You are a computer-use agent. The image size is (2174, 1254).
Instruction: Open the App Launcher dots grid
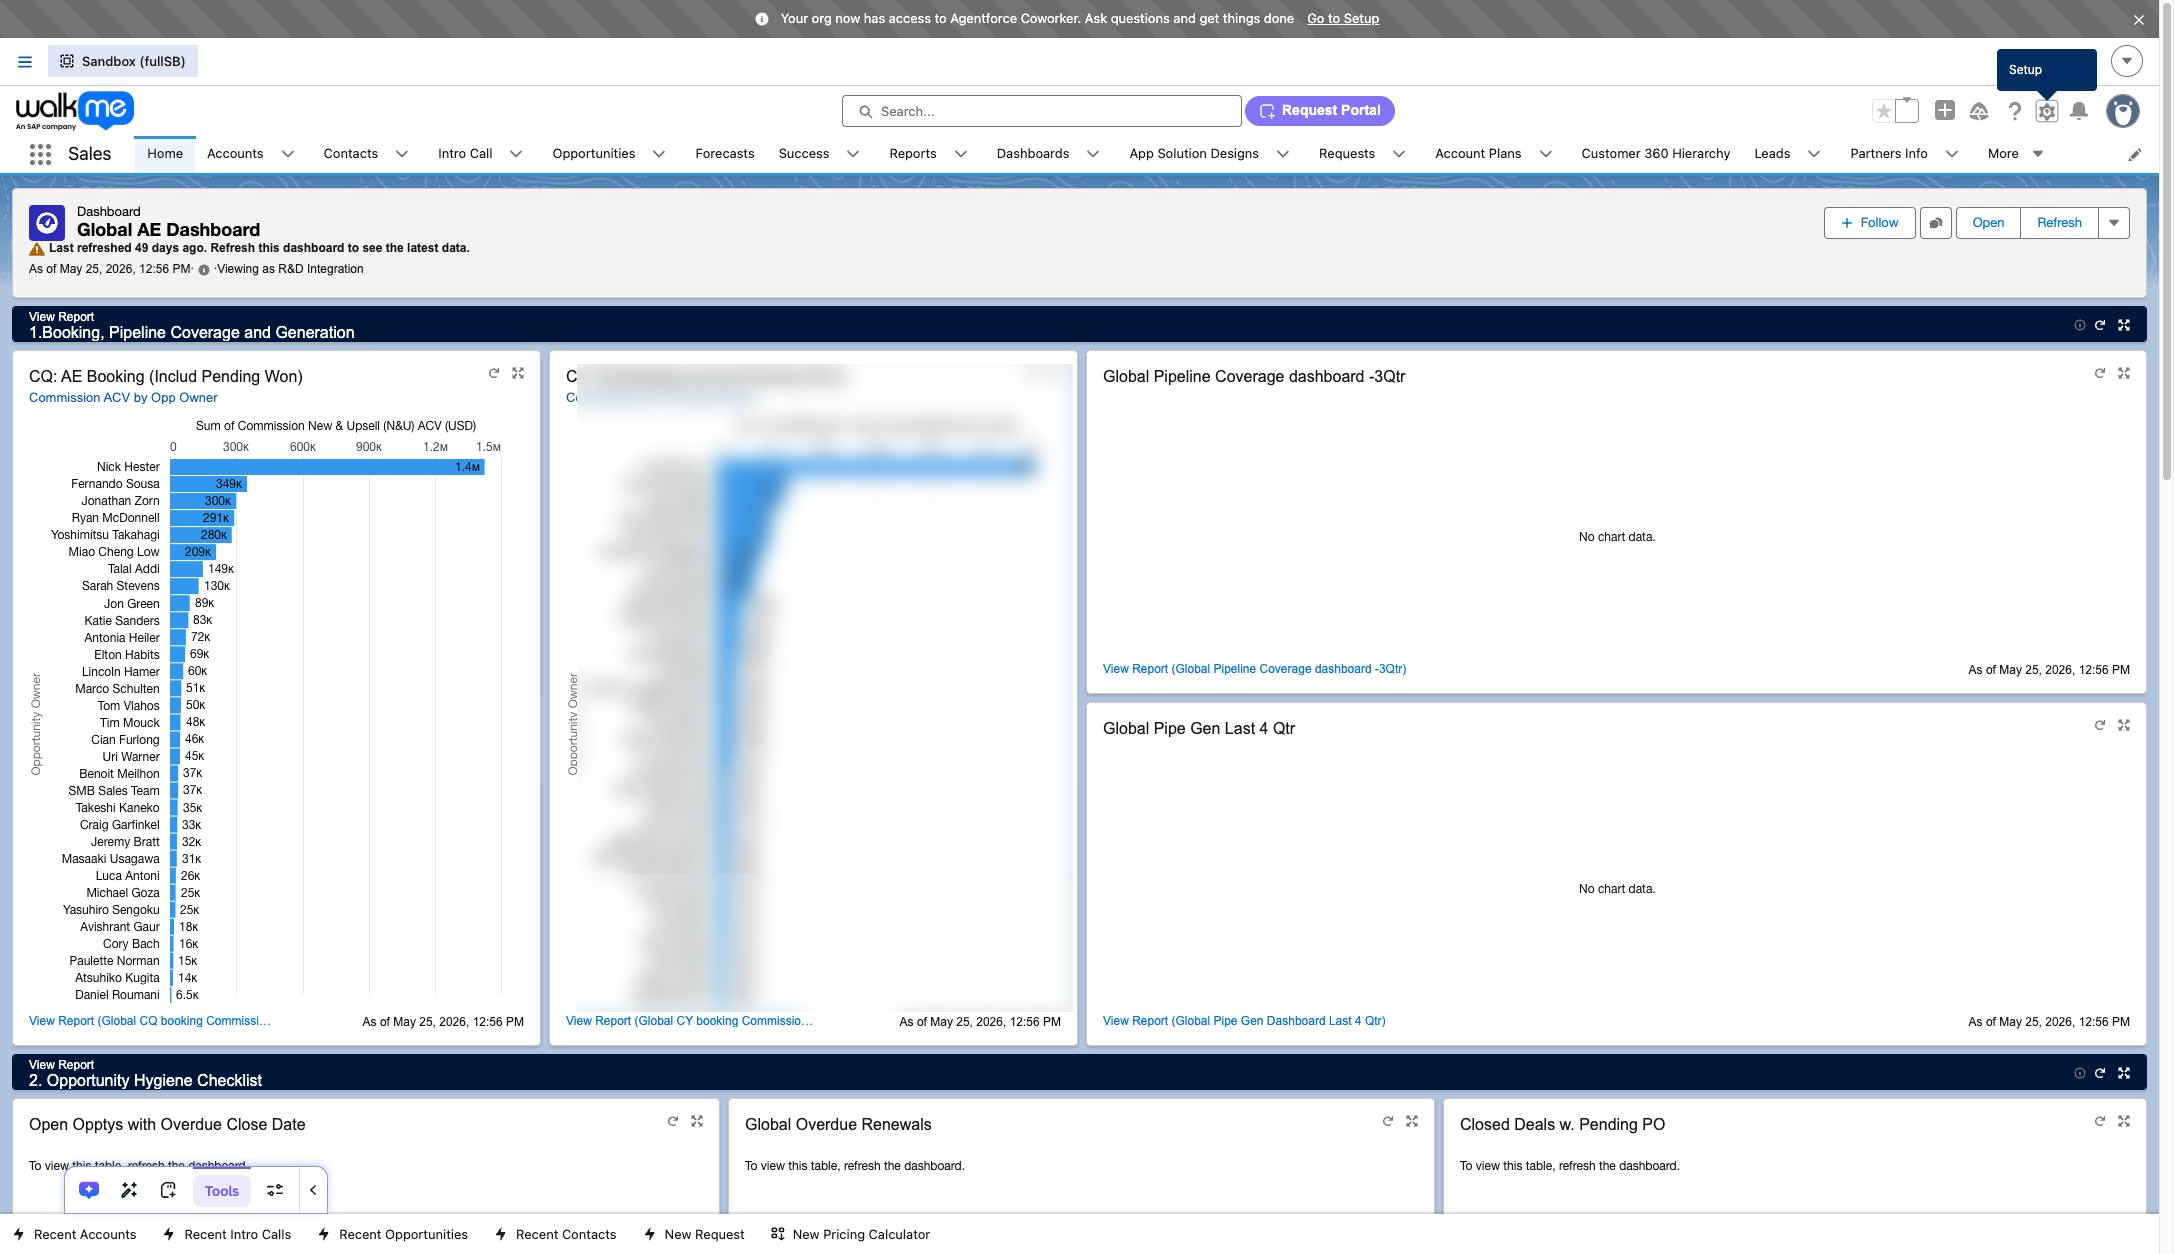[40, 154]
